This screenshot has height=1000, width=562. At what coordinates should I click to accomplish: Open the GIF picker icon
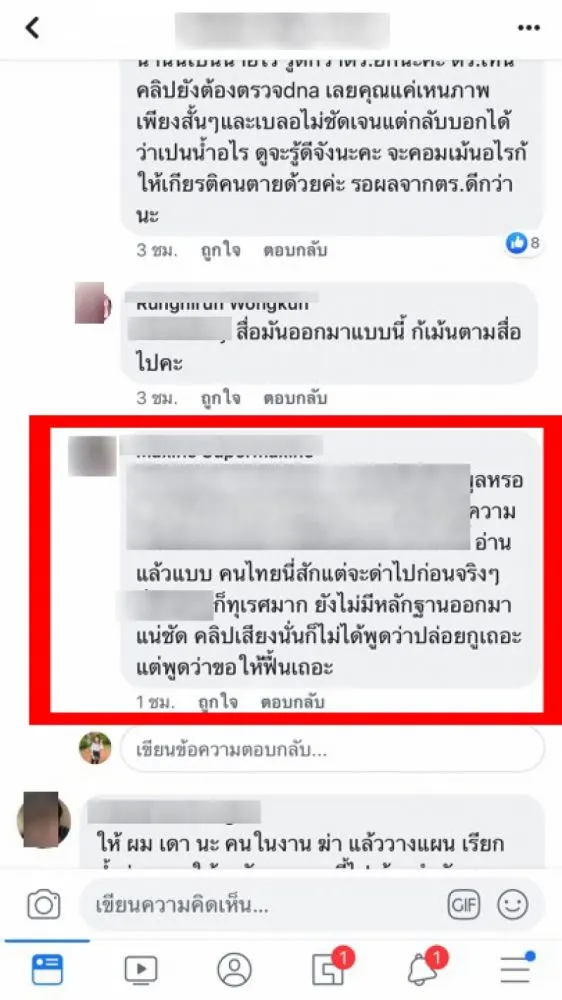[463, 905]
